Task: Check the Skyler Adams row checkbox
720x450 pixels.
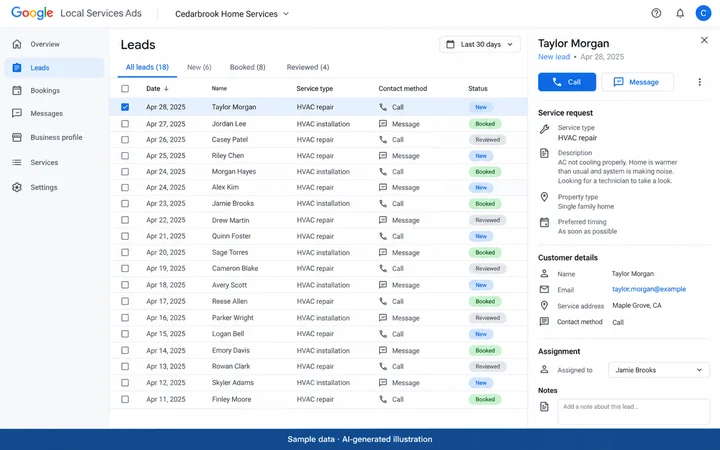Action: pos(125,382)
